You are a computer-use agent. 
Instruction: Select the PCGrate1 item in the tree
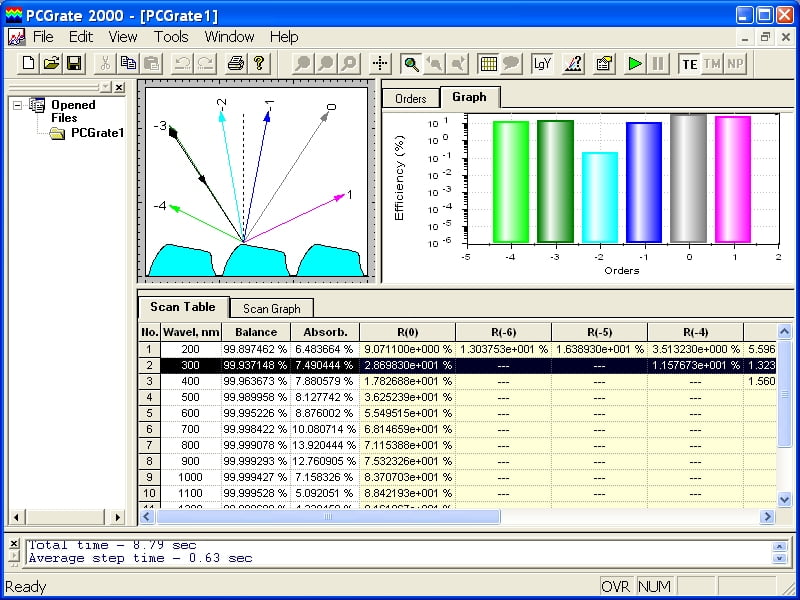click(x=97, y=133)
